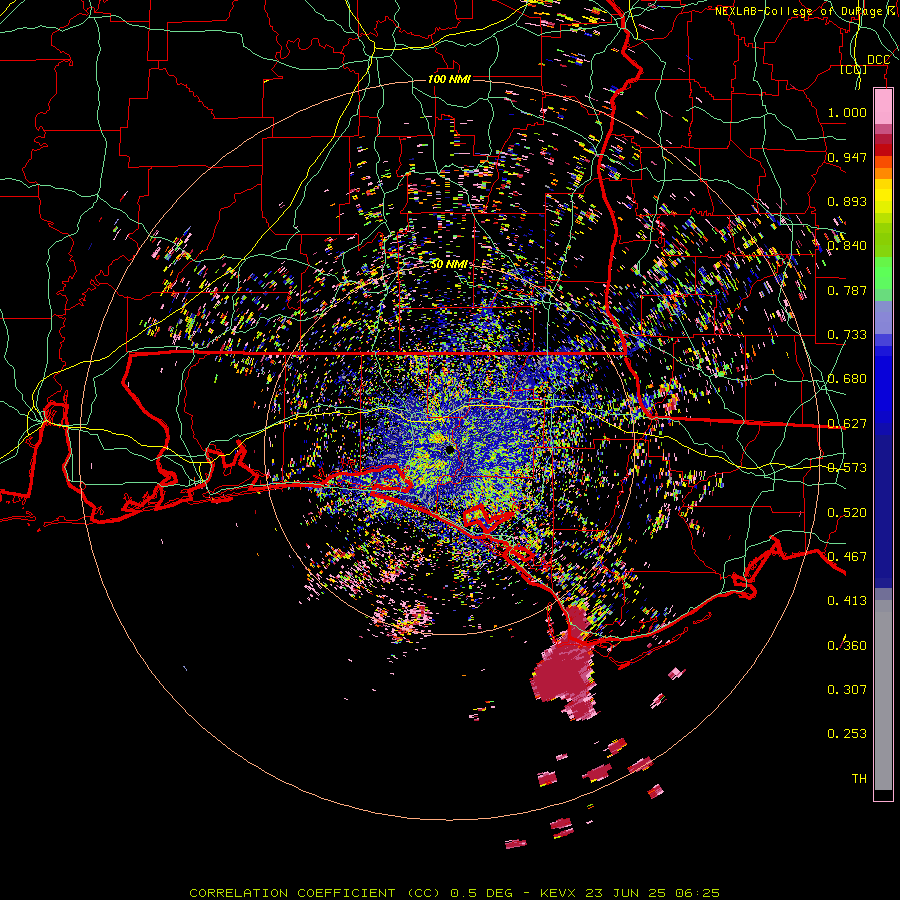Select the 0.467 legend value

[x=847, y=557]
